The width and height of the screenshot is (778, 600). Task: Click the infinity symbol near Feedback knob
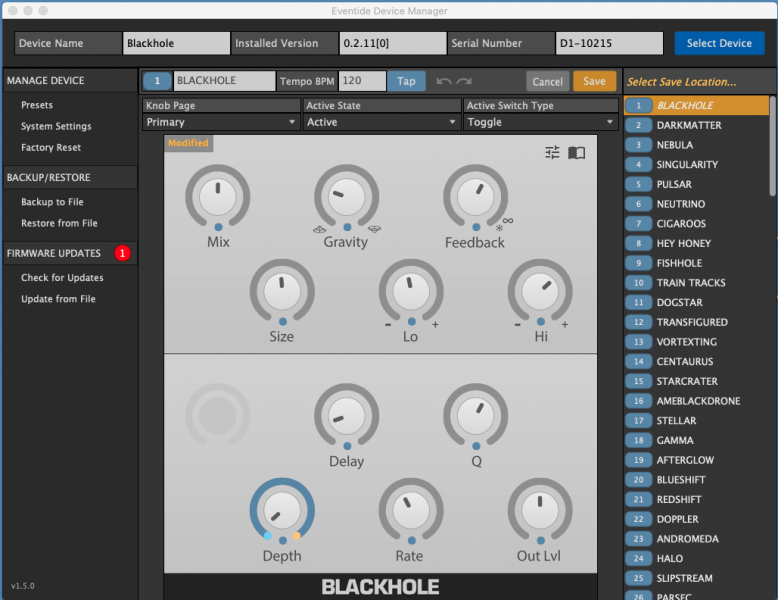[x=508, y=220]
